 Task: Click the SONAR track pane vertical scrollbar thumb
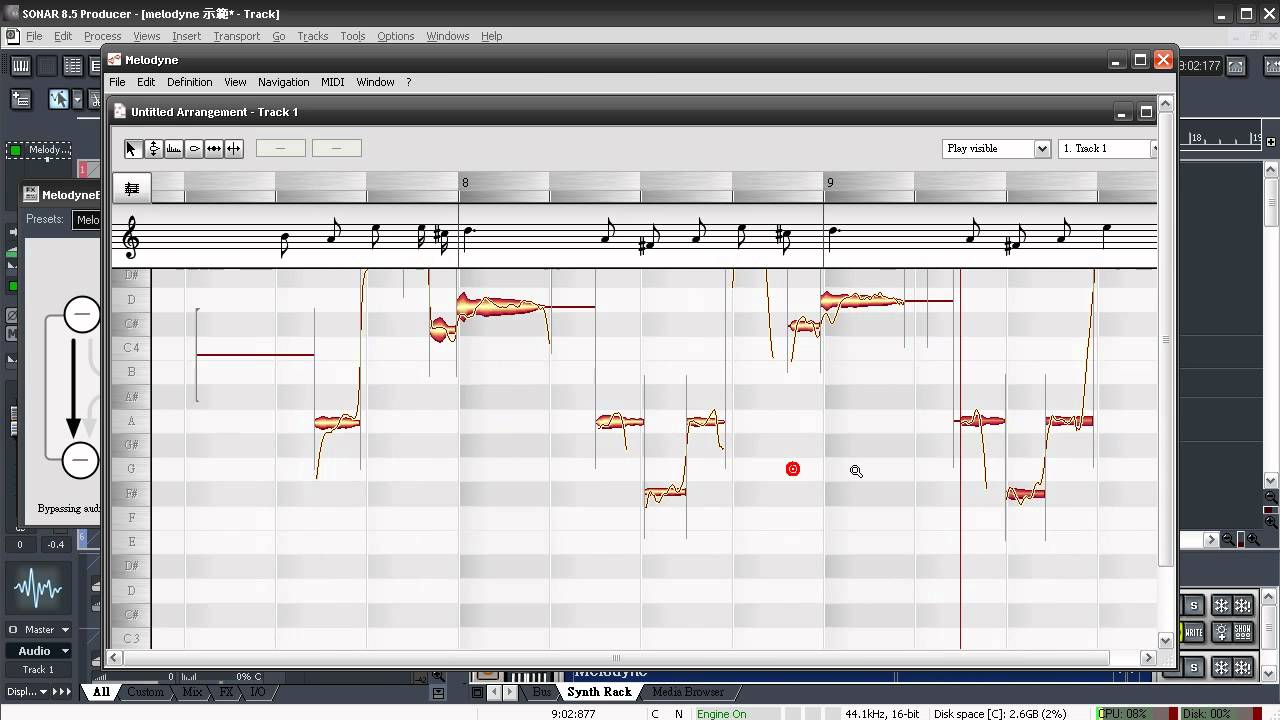[x=1272, y=202]
